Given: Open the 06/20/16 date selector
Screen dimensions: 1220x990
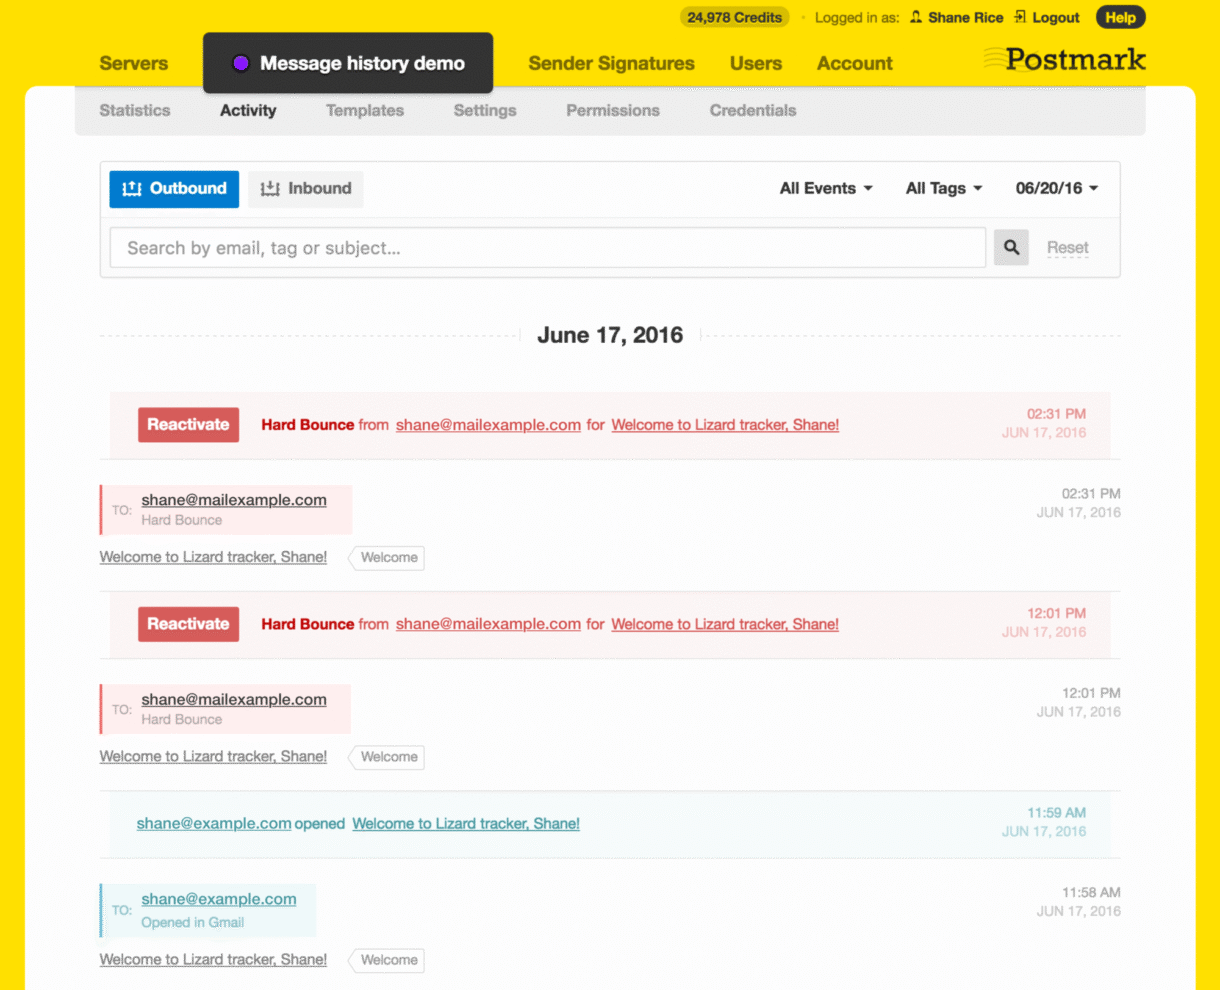Looking at the screenshot, I should 1055,188.
